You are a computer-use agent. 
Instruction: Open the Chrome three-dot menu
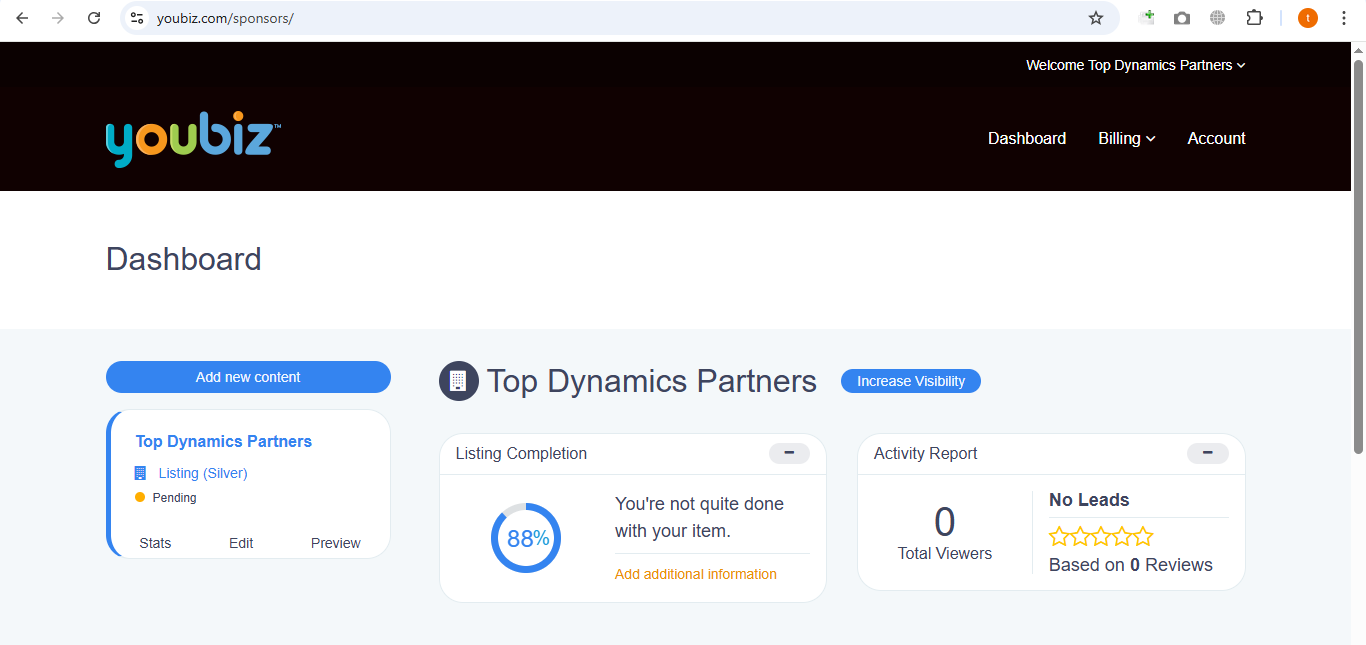point(1344,18)
